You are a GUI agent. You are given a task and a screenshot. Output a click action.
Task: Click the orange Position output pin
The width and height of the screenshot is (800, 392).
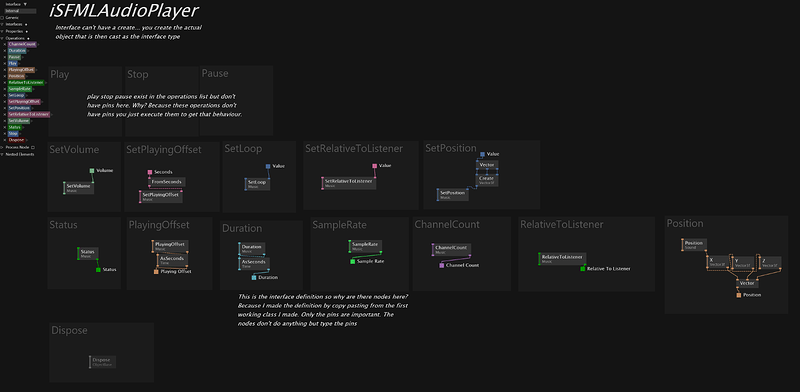[x=738, y=295]
